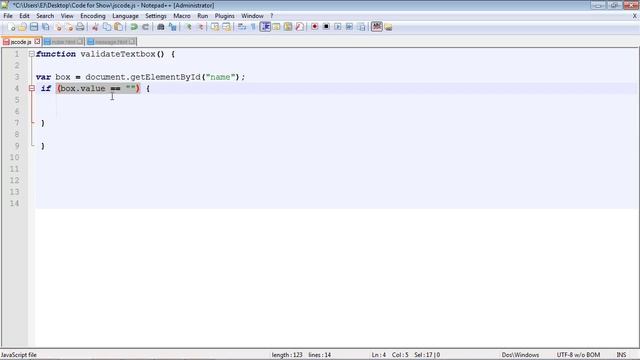
Task: Open the File menu
Action: tap(8, 16)
